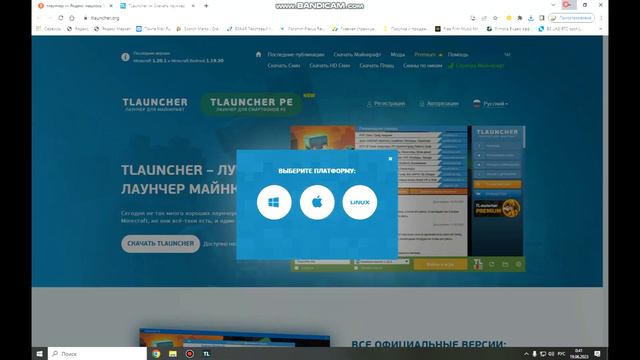Open the Регистрация link

click(x=386, y=104)
